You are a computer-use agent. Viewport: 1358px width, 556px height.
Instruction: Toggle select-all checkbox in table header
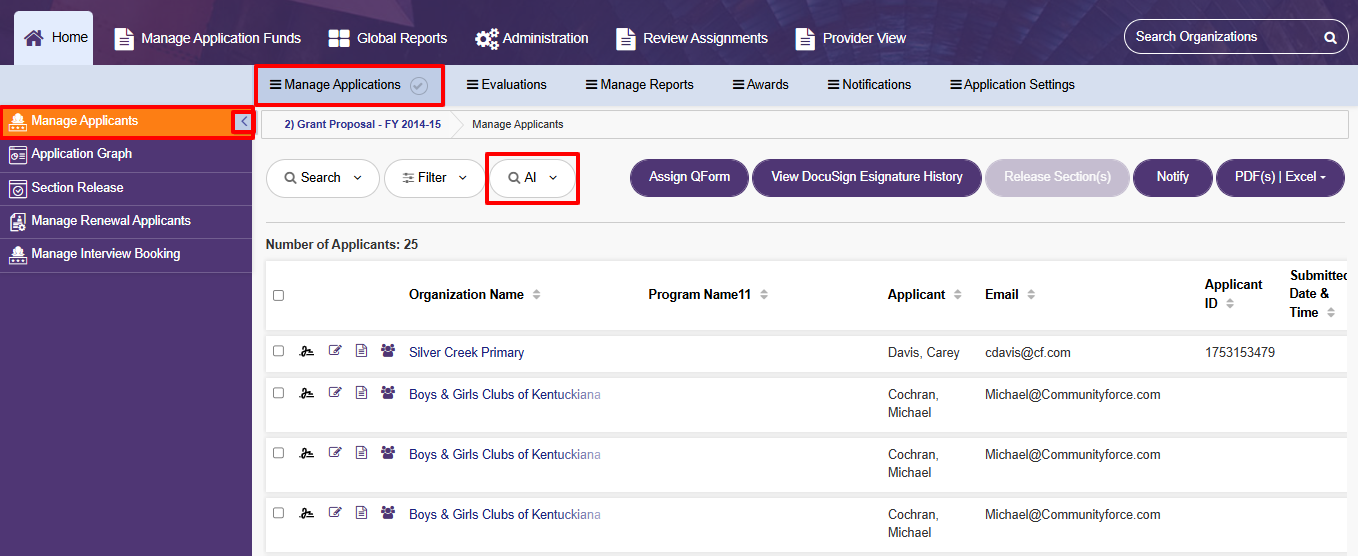point(279,295)
